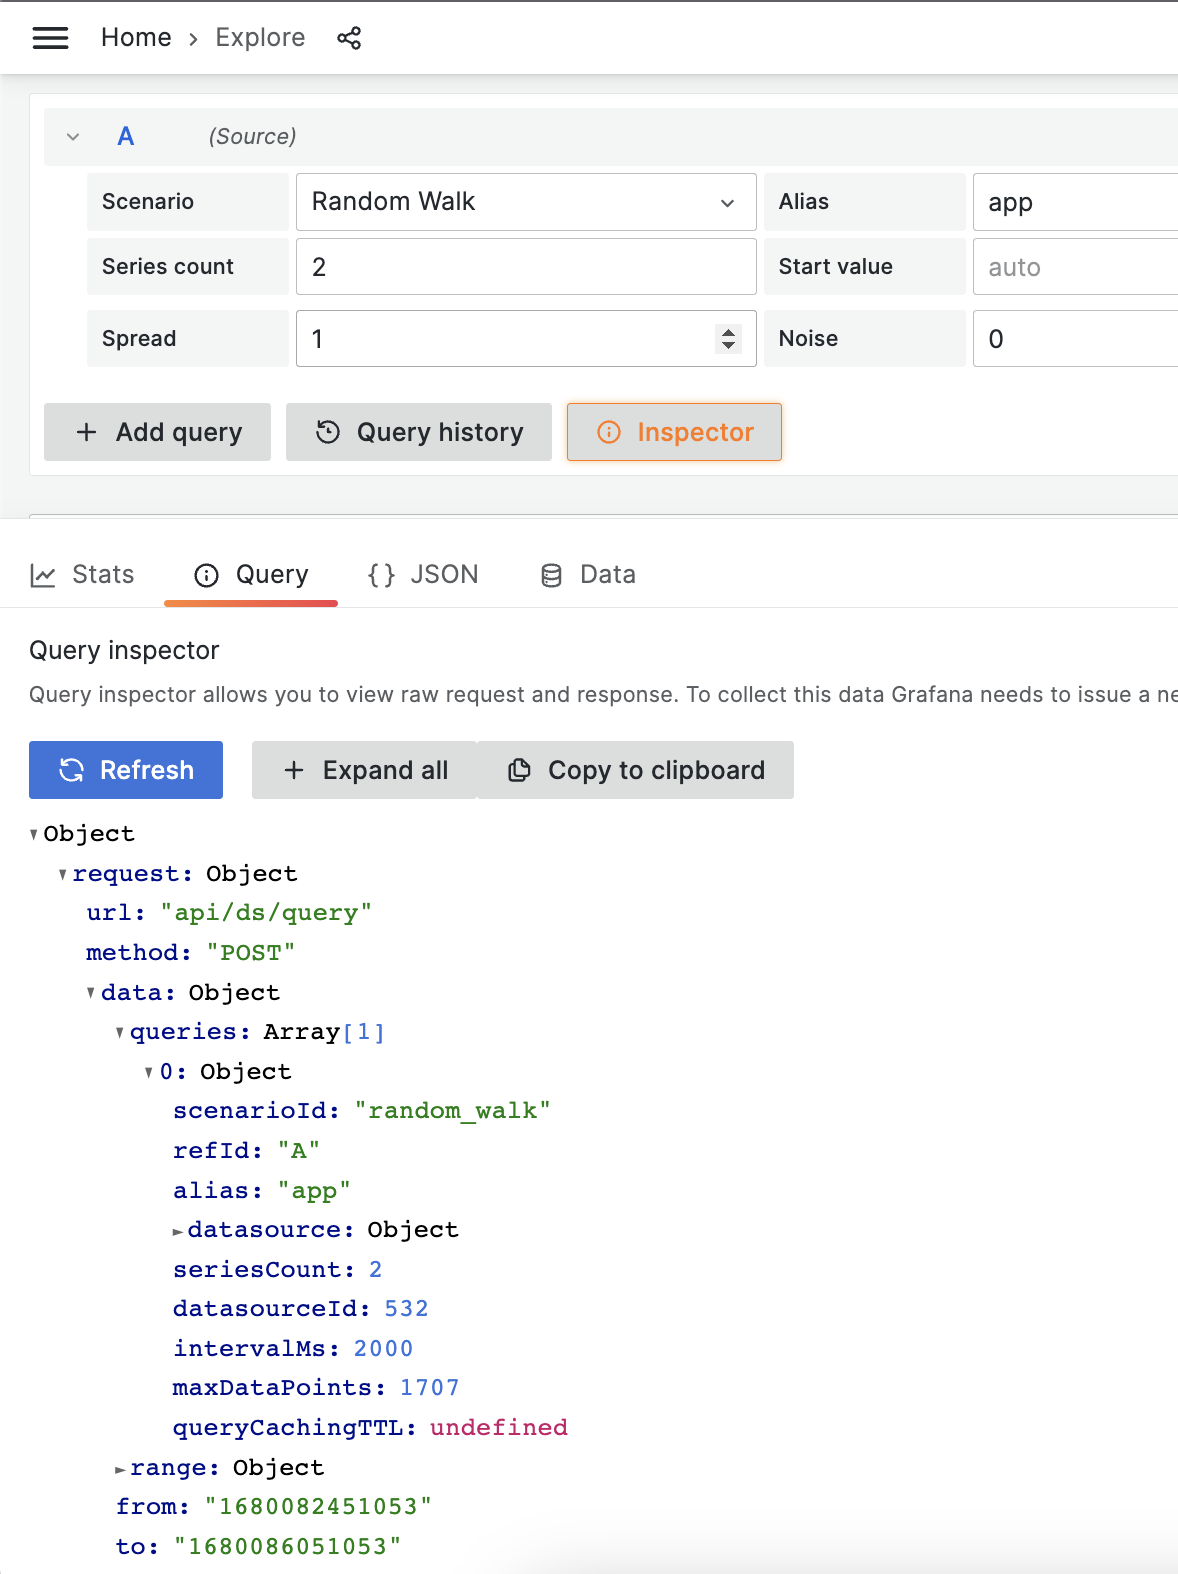The image size is (1178, 1574).
Task: Click the Add query button
Action: click(158, 432)
